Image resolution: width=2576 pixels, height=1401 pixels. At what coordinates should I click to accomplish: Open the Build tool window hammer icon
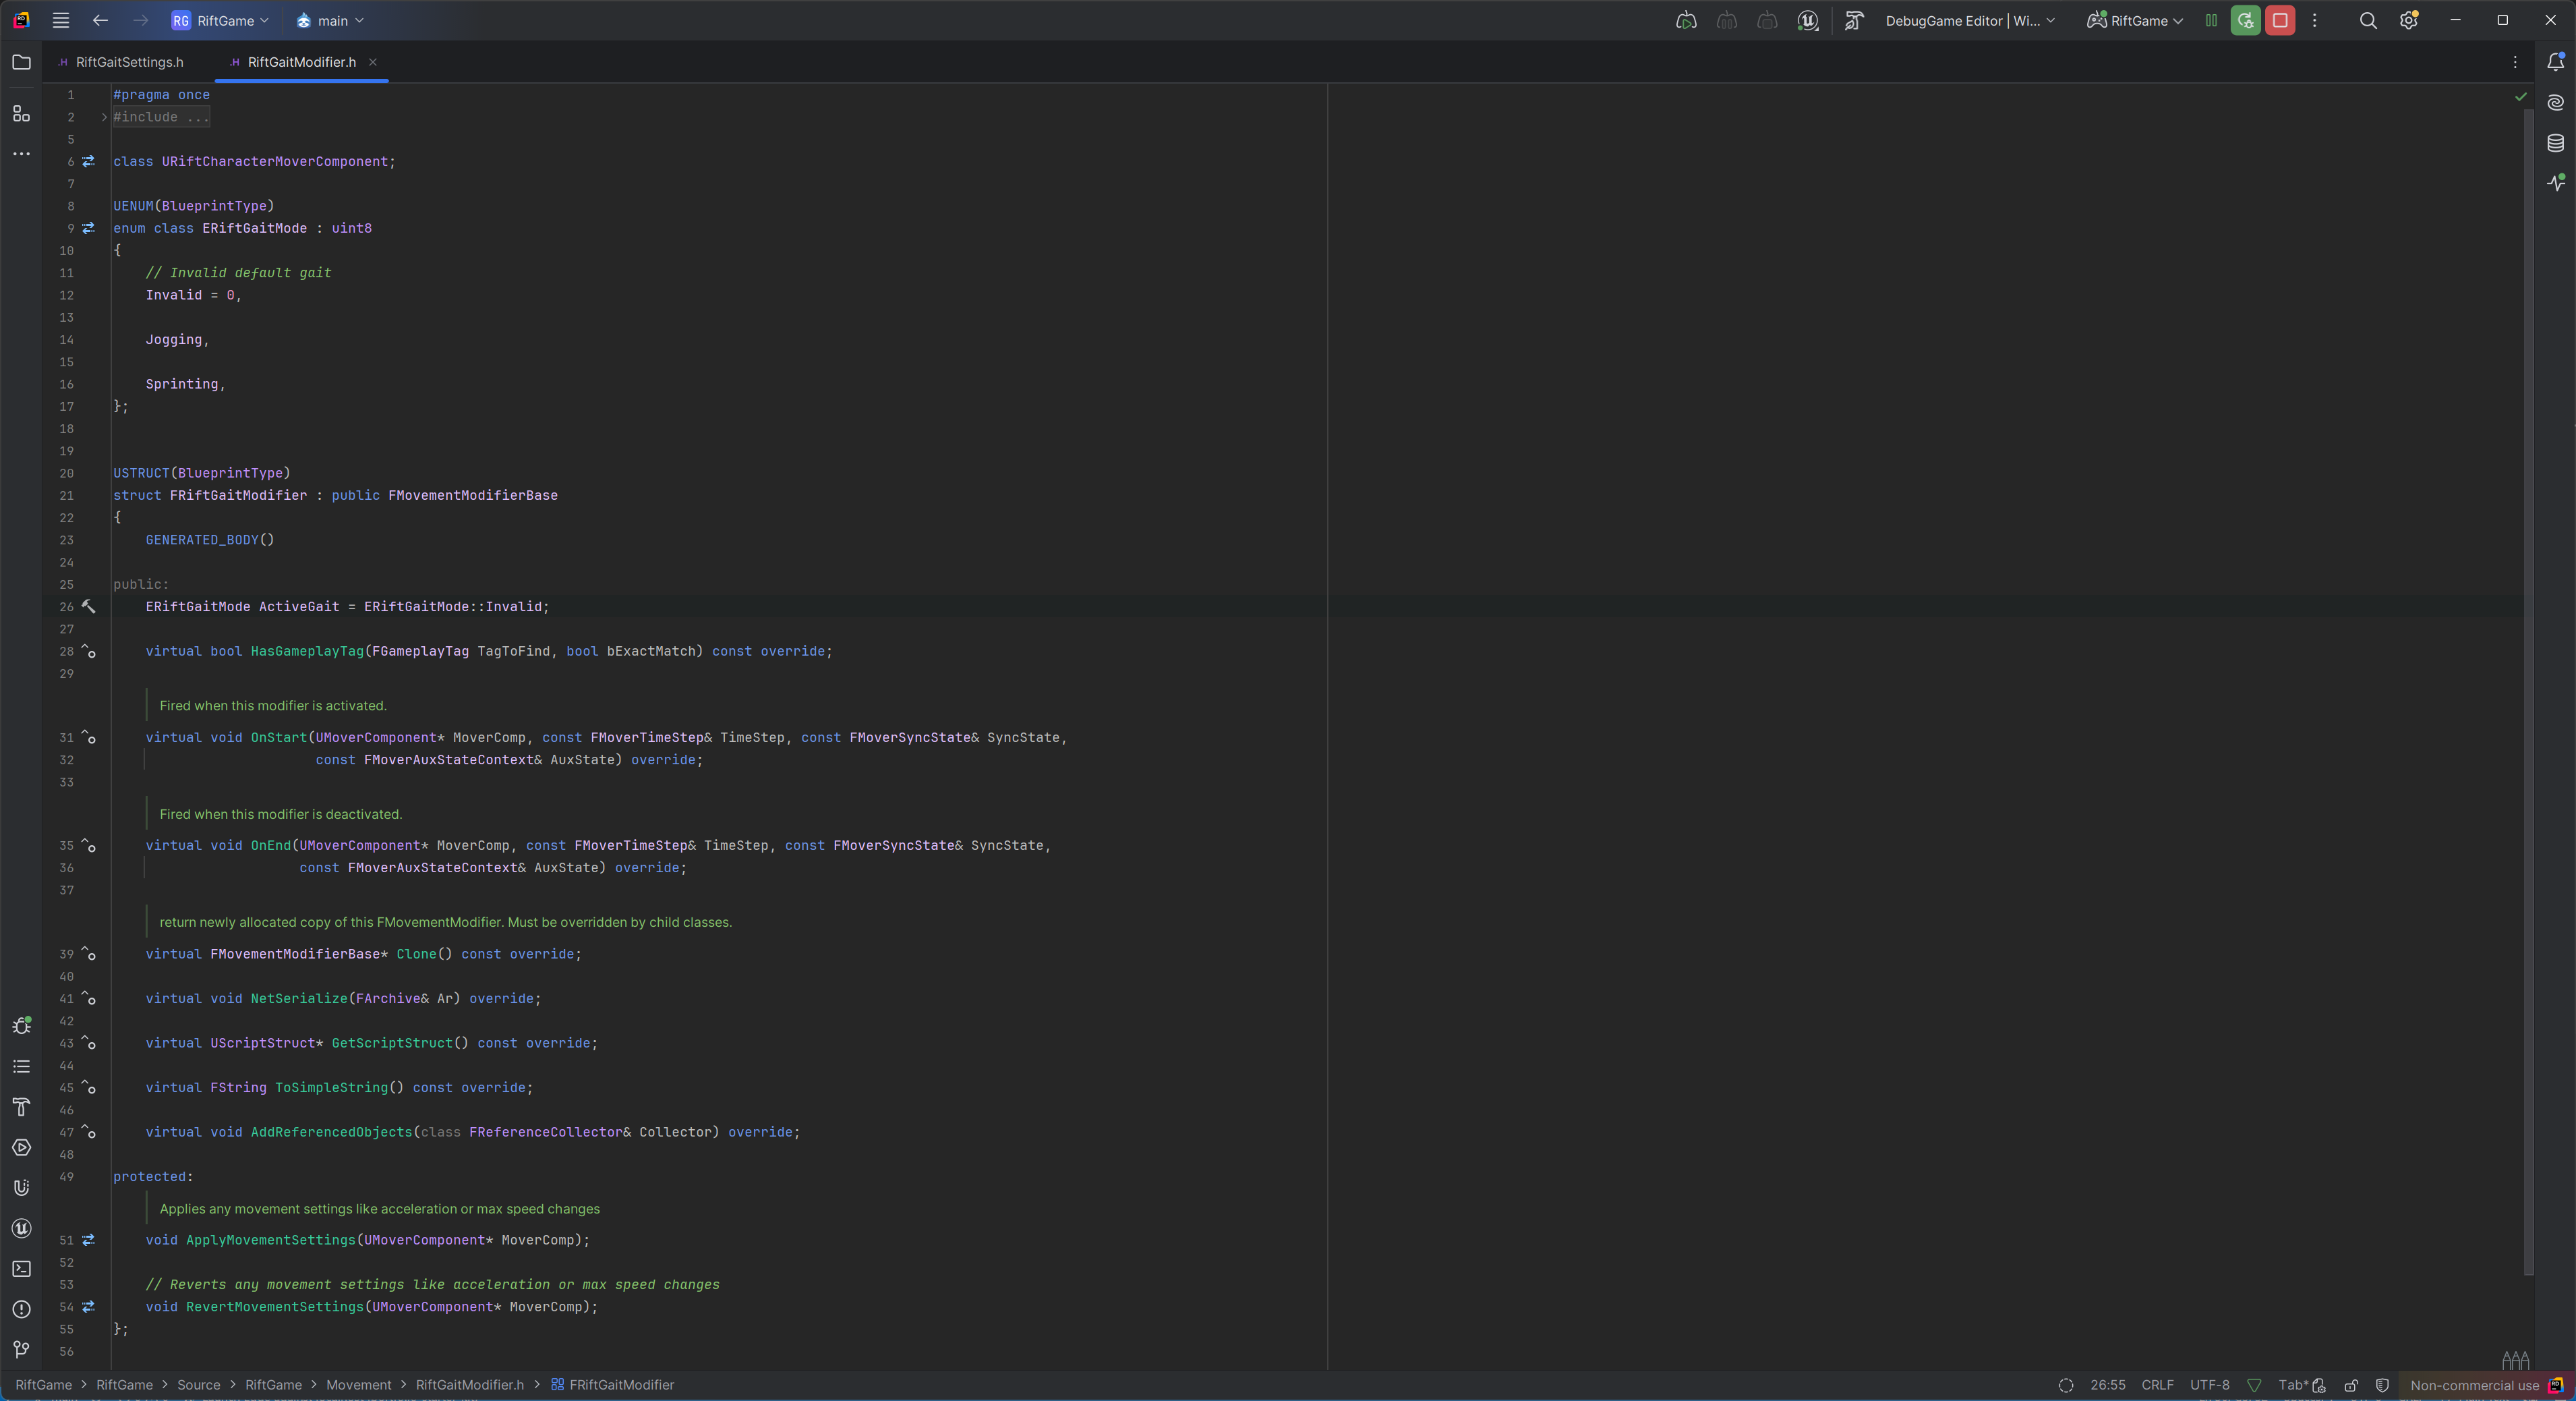pyautogui.click(x=21, y=1107)
